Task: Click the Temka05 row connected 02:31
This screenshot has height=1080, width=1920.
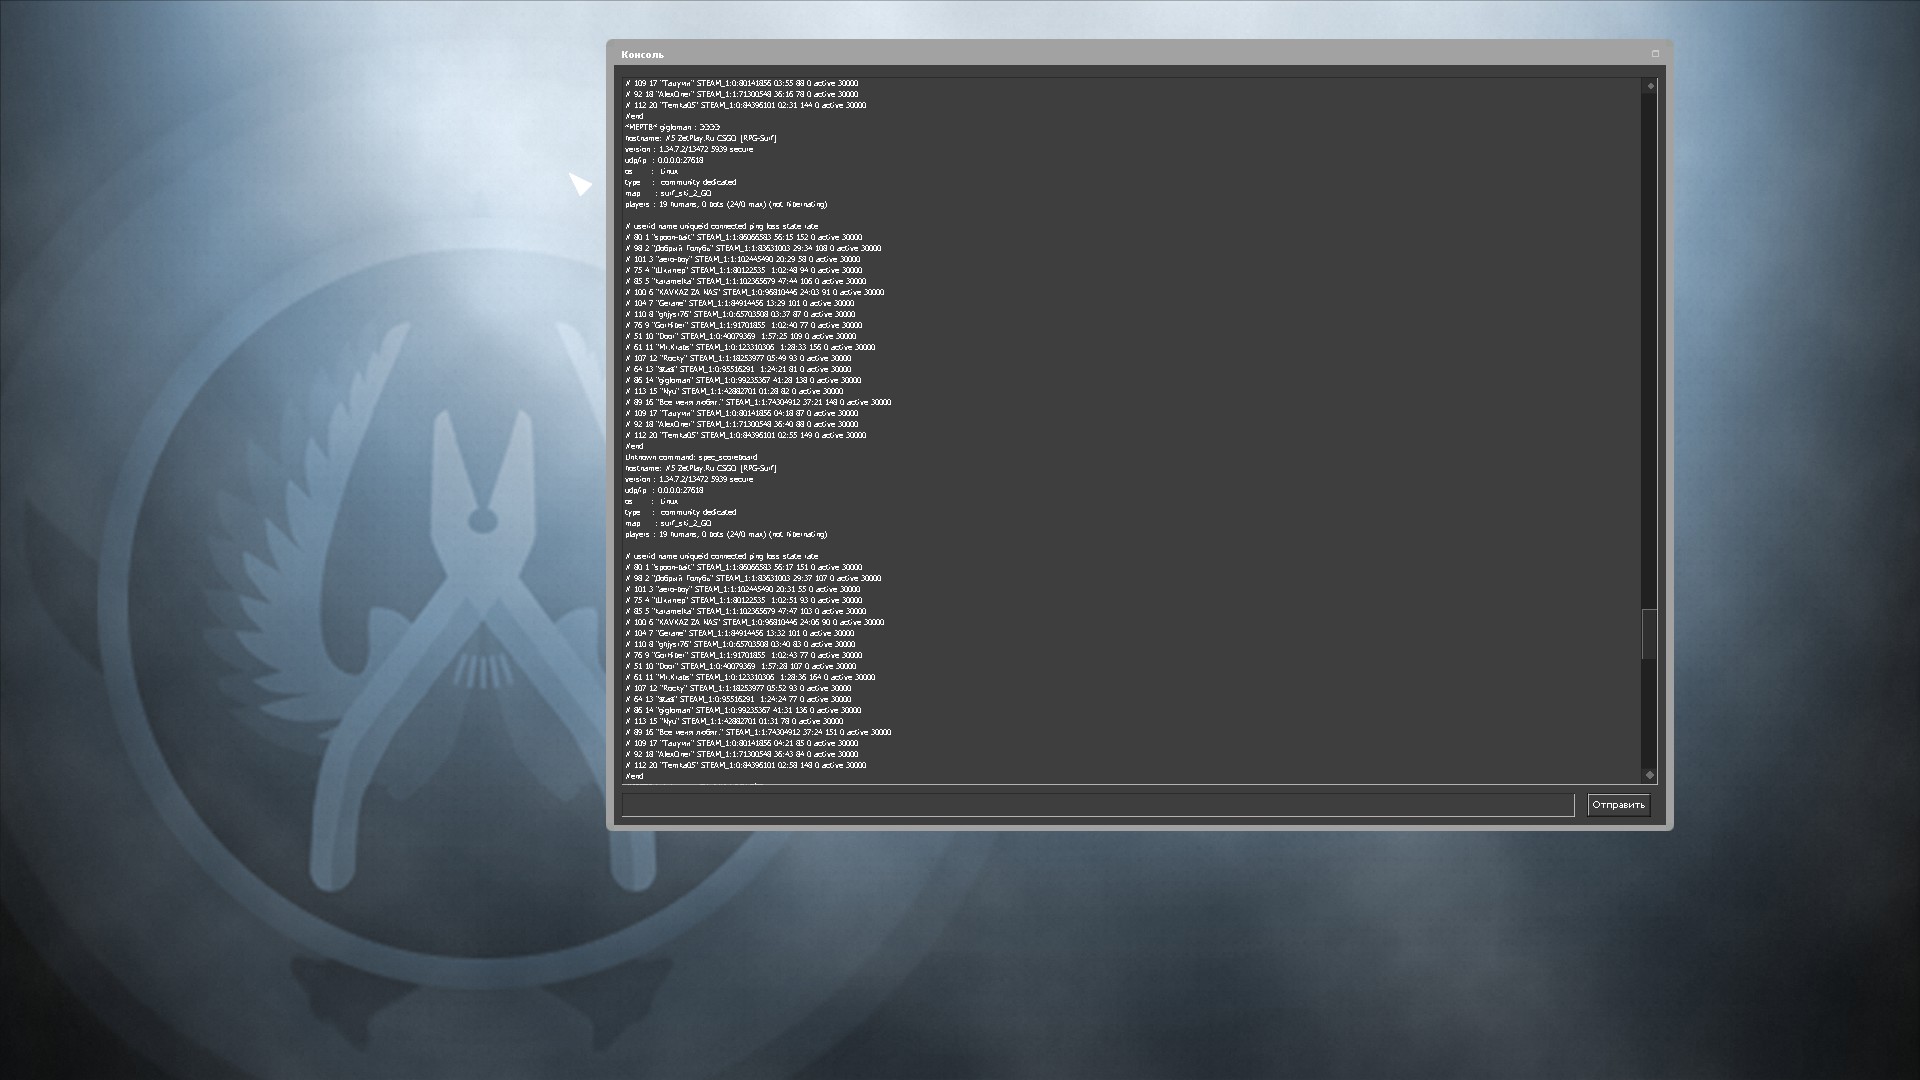Action: (x=746, y=105)
